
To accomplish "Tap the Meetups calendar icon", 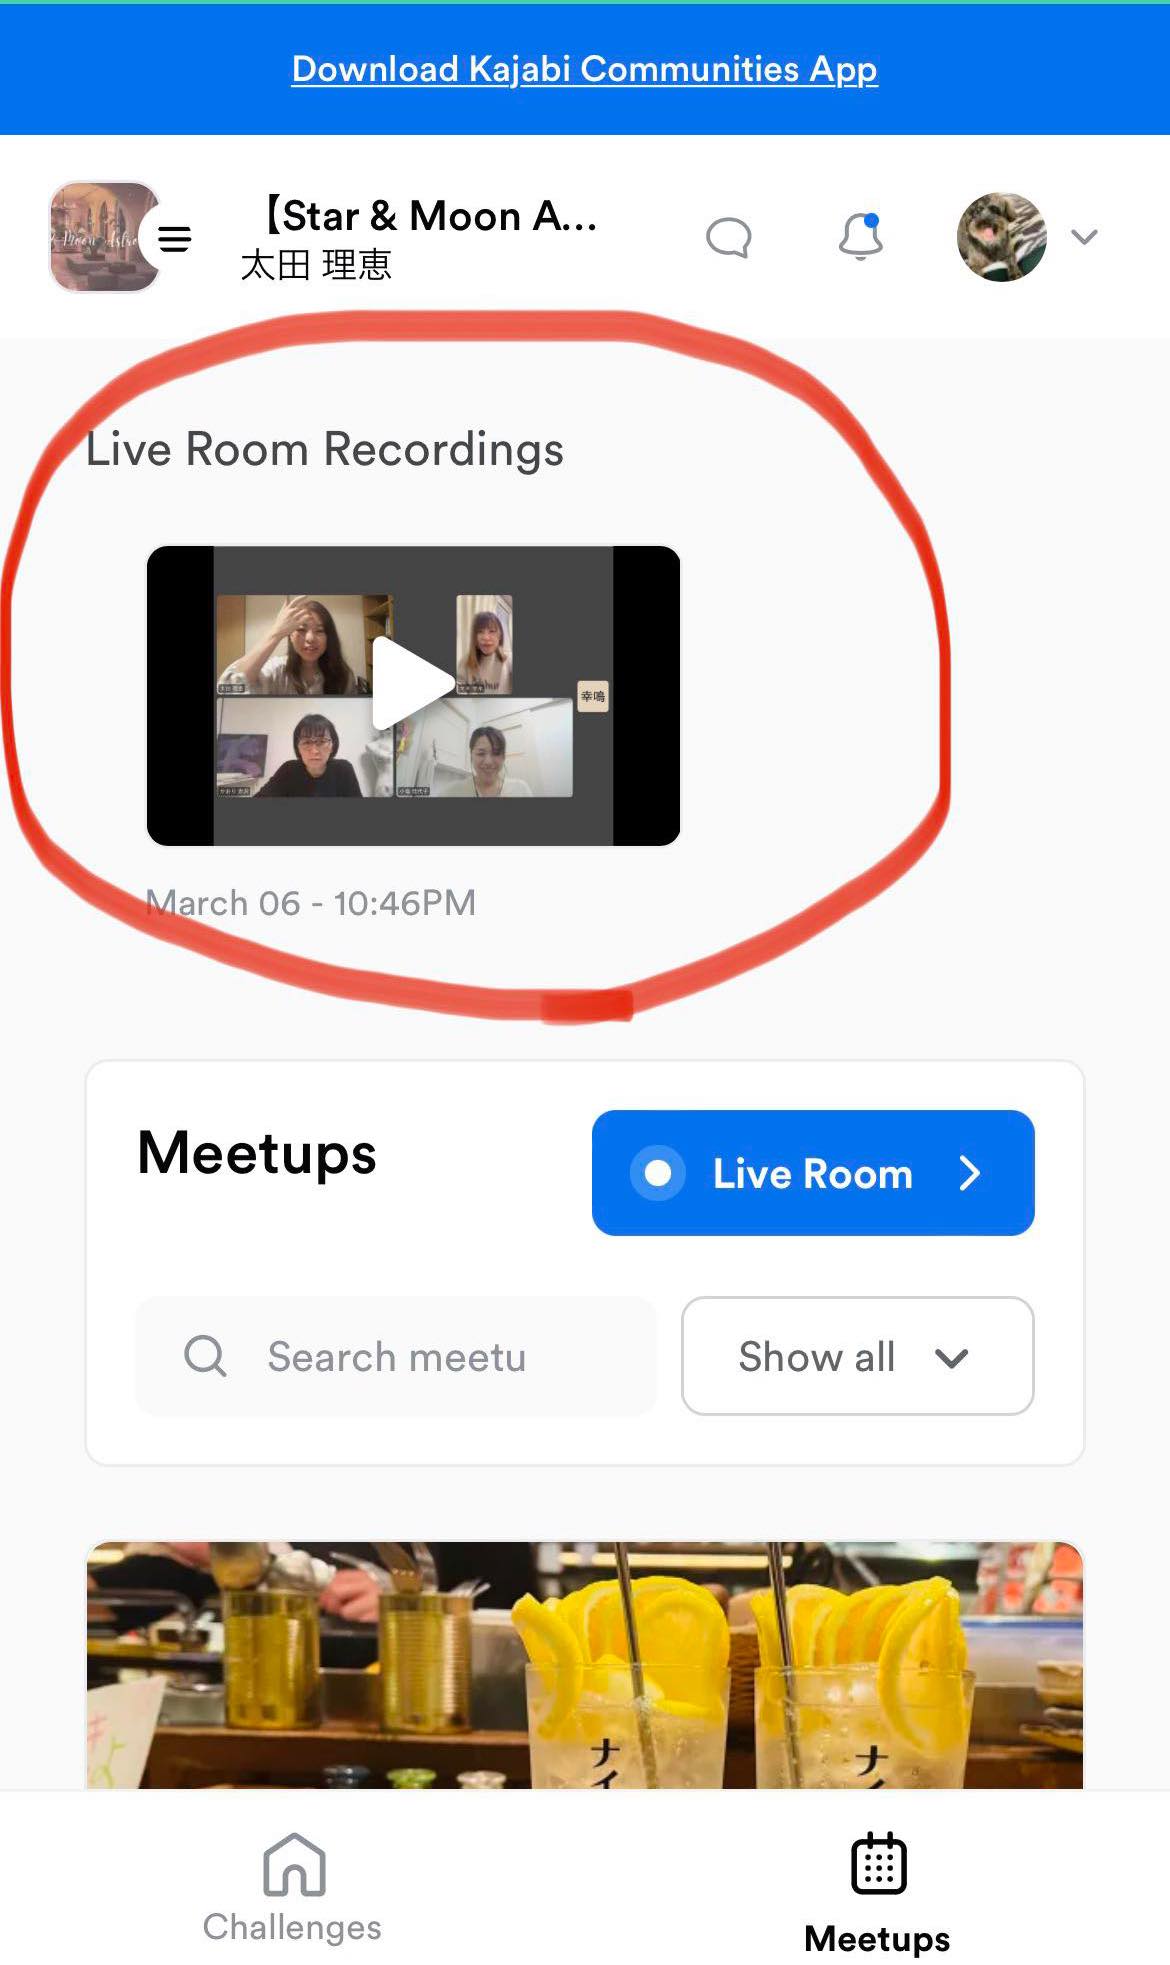I will (878, 1863).
